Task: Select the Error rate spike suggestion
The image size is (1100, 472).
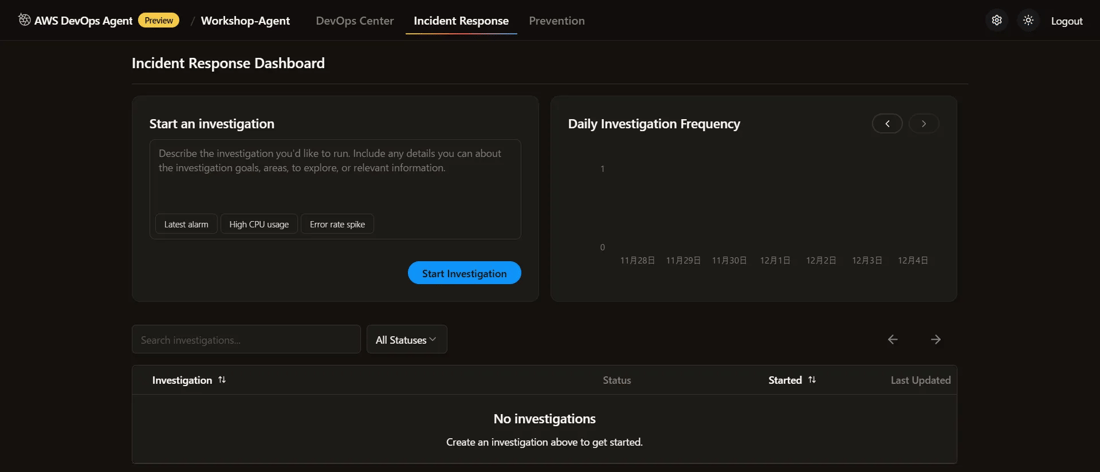Action: pos(337,224)
